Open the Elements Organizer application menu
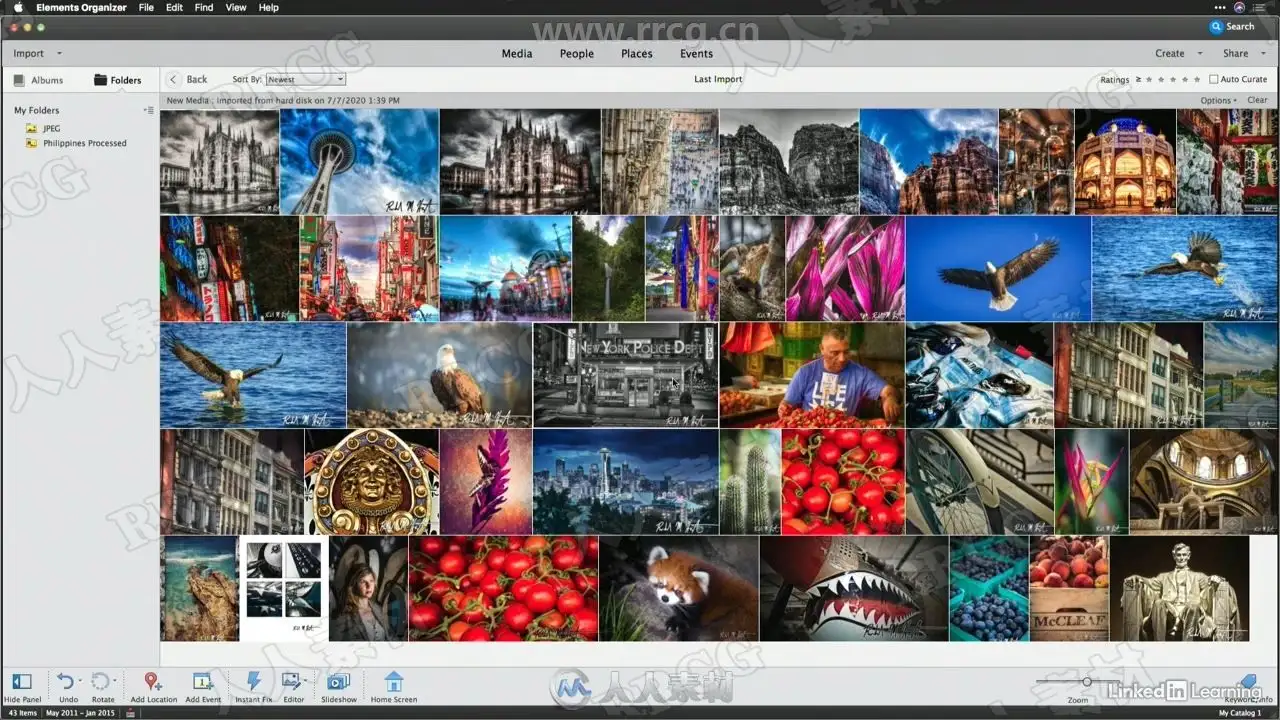 click(x=81, y=7)
